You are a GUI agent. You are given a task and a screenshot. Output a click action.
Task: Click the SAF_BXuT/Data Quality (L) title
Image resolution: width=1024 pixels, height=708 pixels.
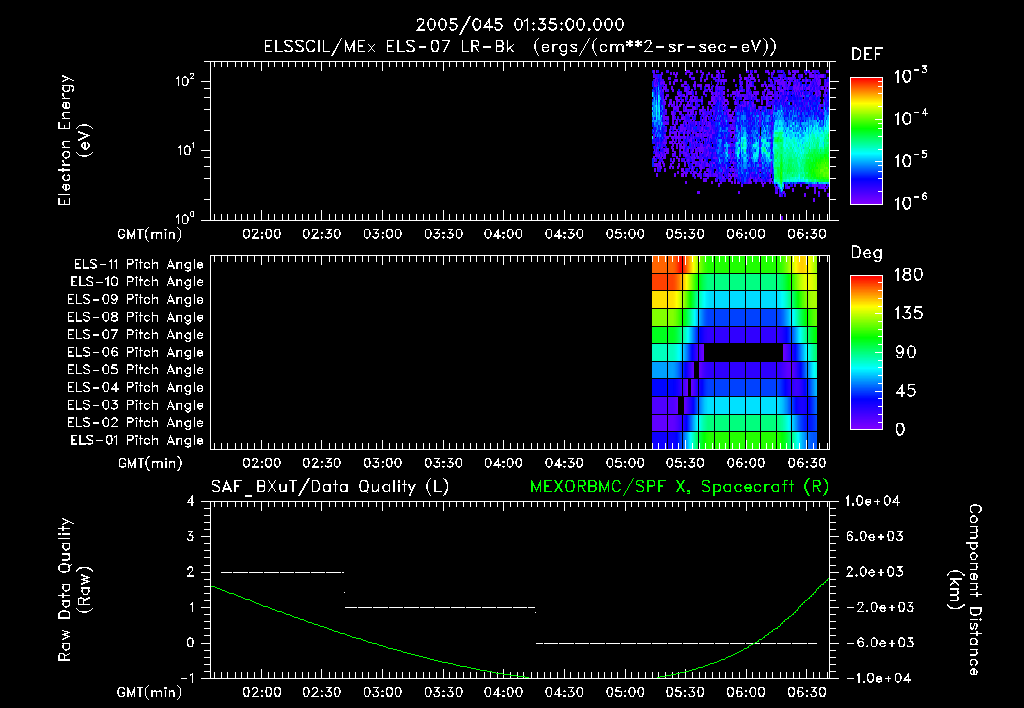coord(330,487)
